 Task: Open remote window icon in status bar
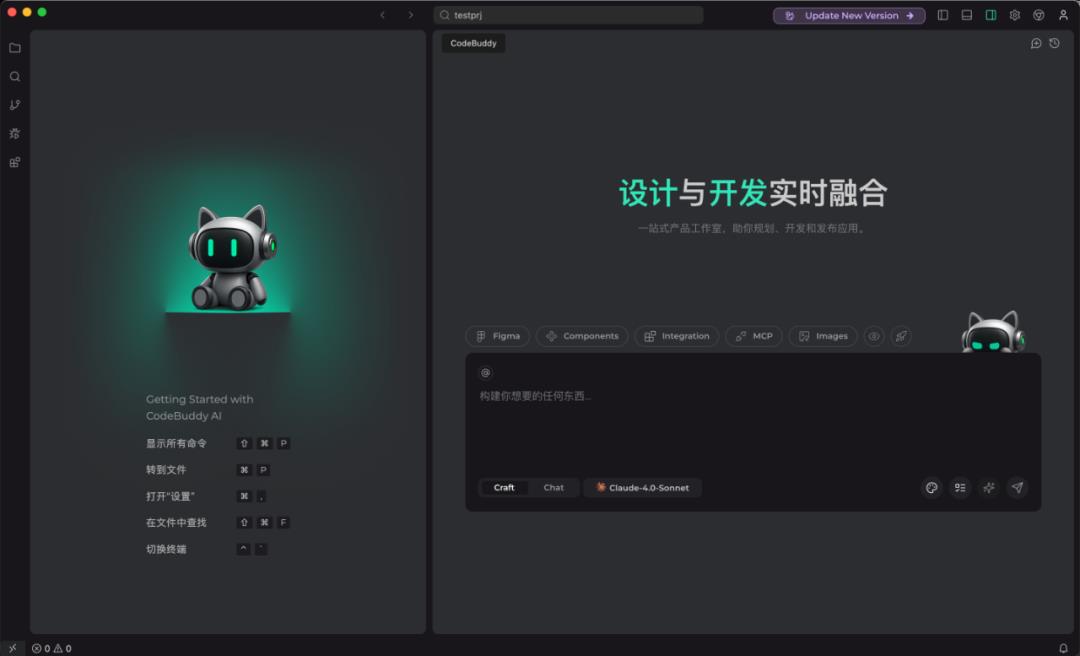12,648
